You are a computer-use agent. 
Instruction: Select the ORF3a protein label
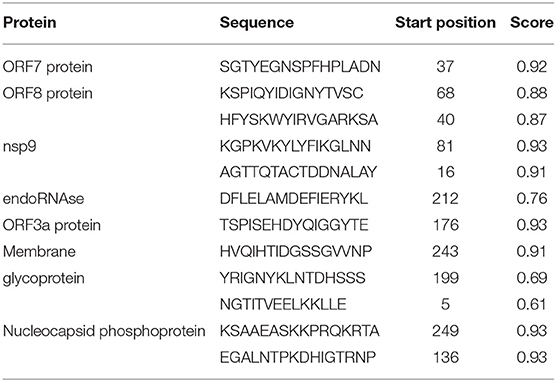tap(52, 225)
